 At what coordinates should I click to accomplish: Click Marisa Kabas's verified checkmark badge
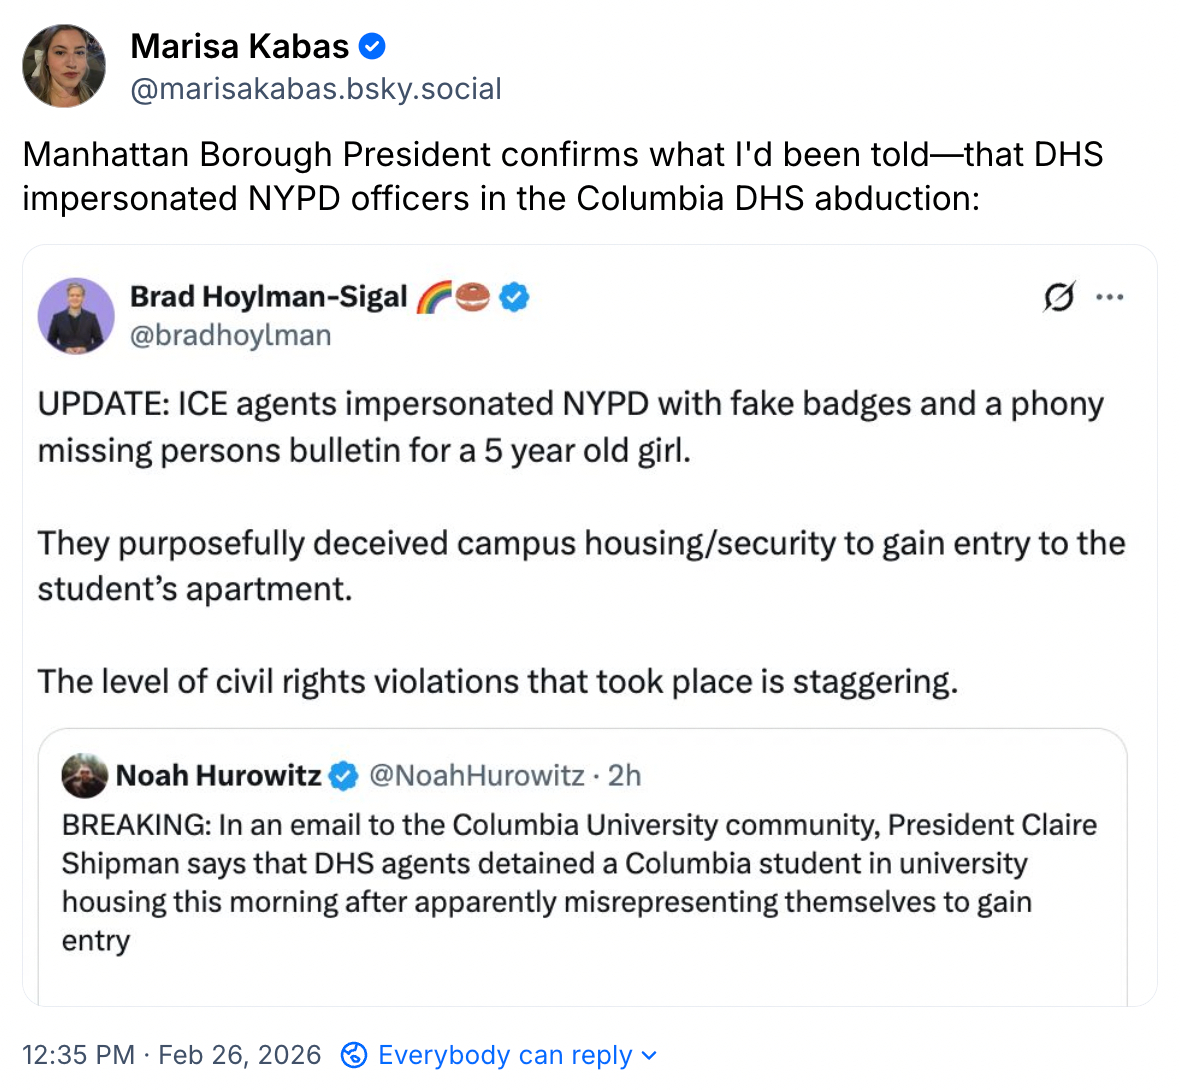point(372,46)
